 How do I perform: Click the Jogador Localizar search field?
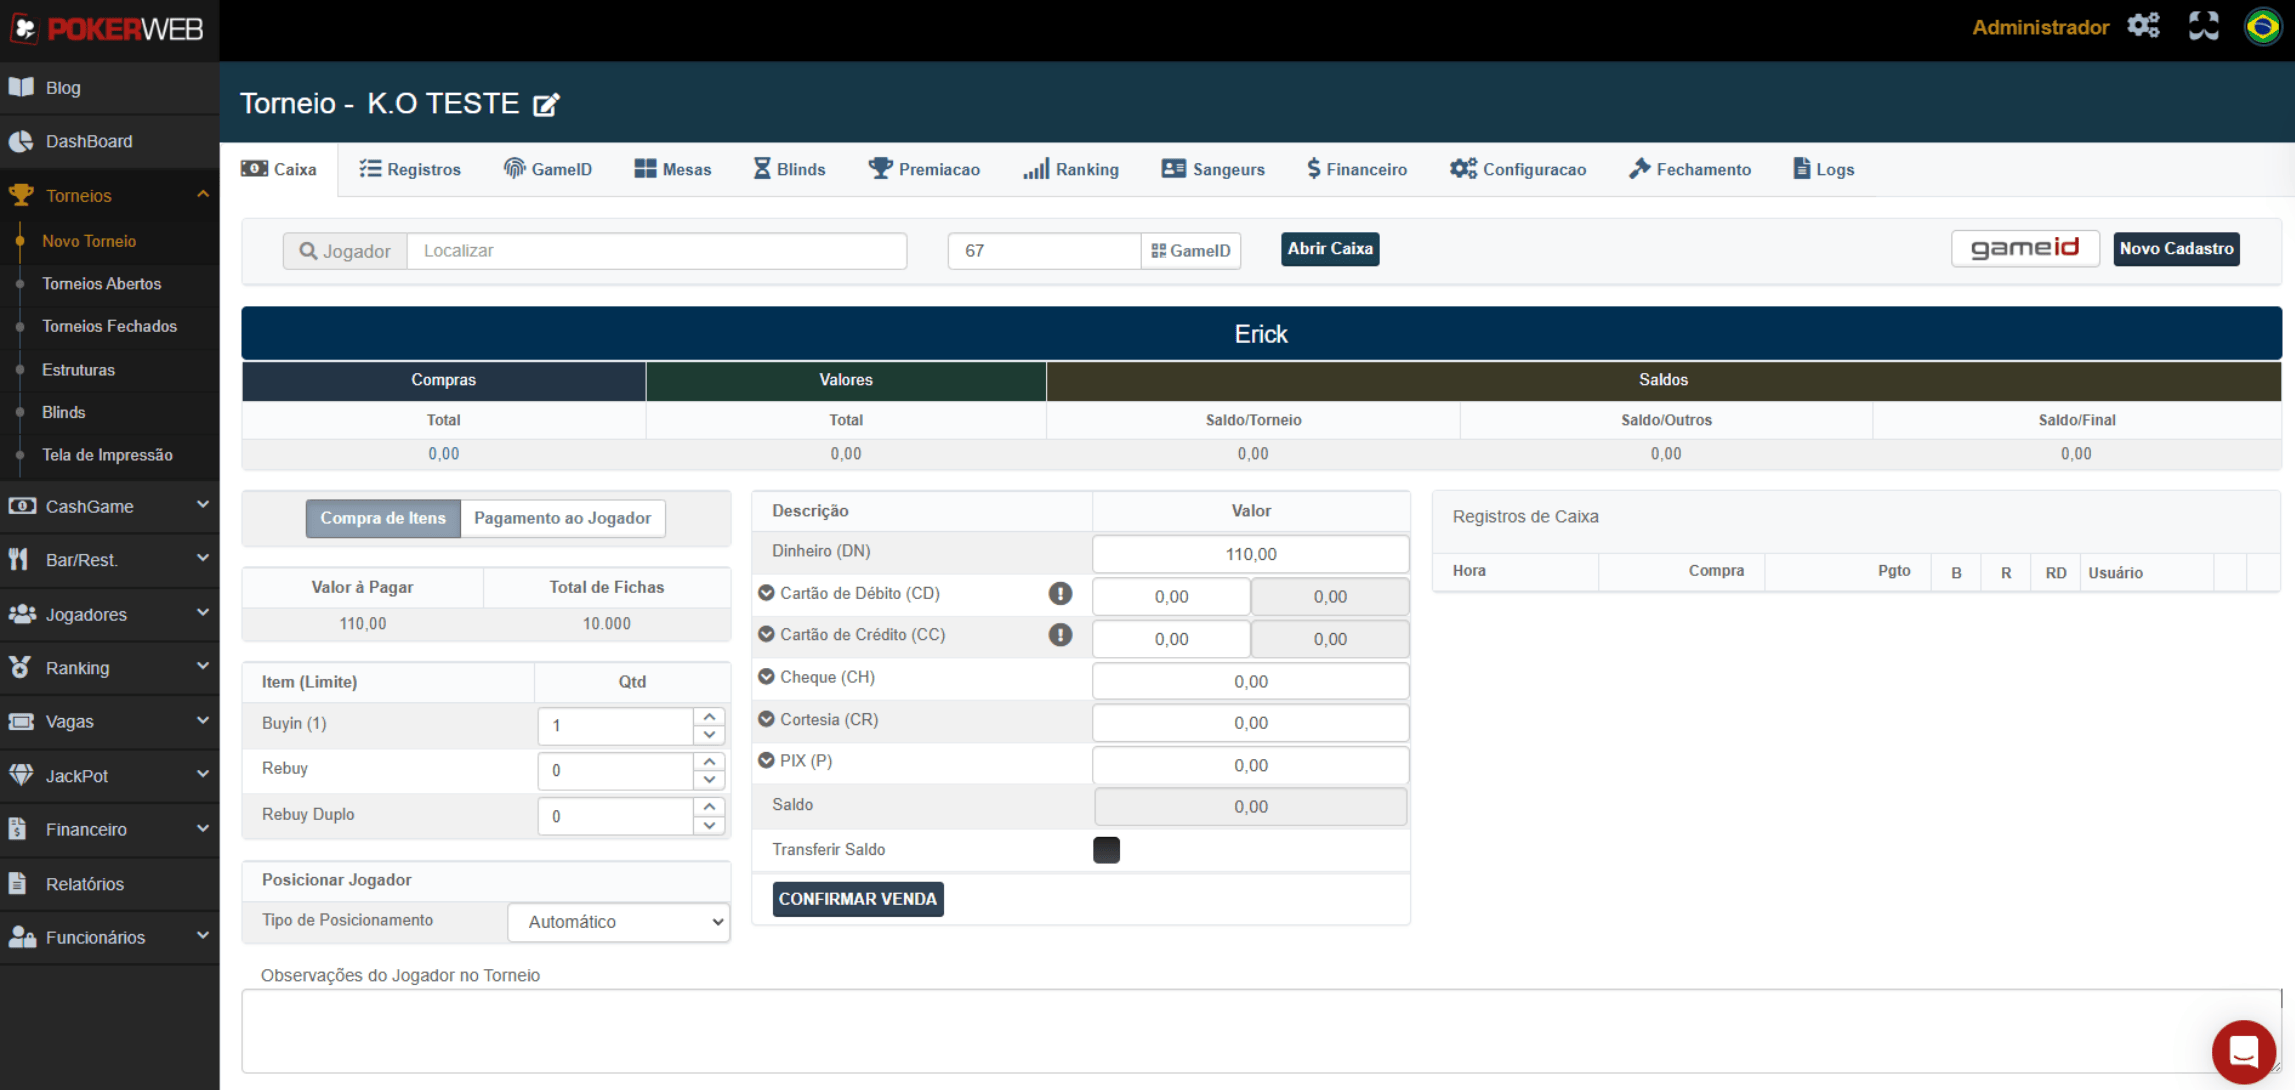tap(657, 251)
